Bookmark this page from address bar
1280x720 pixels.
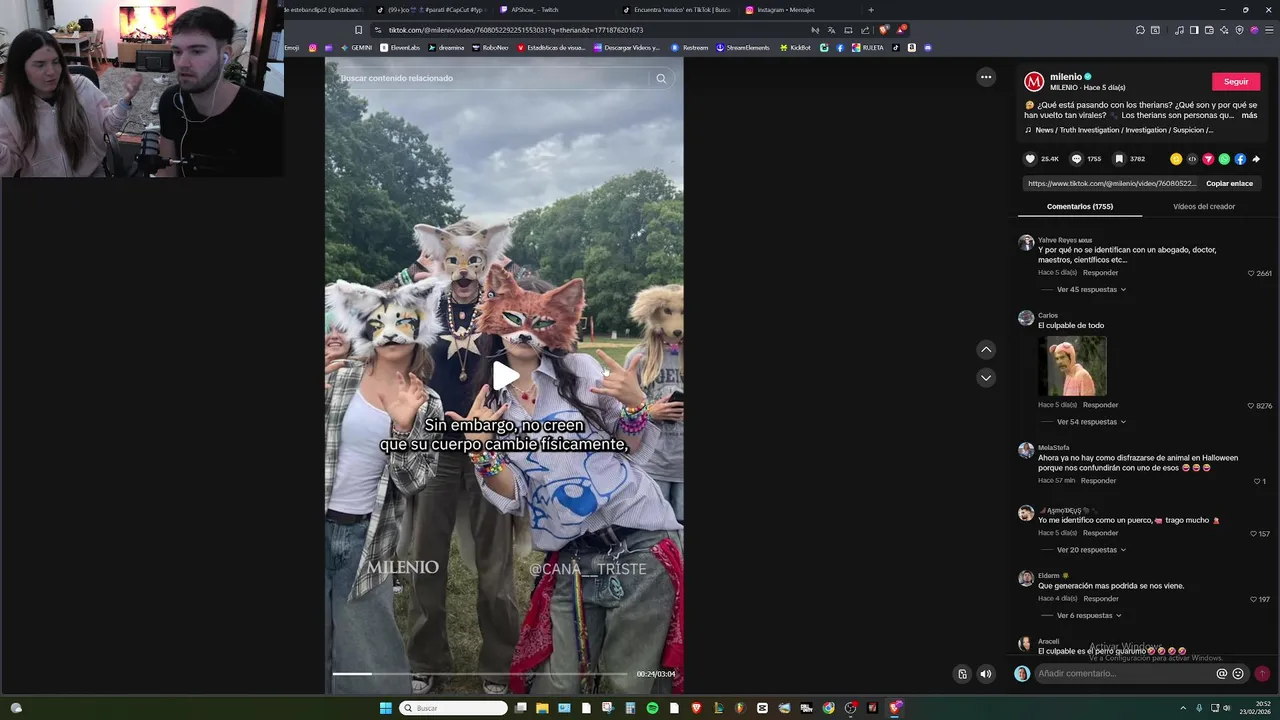358,30
